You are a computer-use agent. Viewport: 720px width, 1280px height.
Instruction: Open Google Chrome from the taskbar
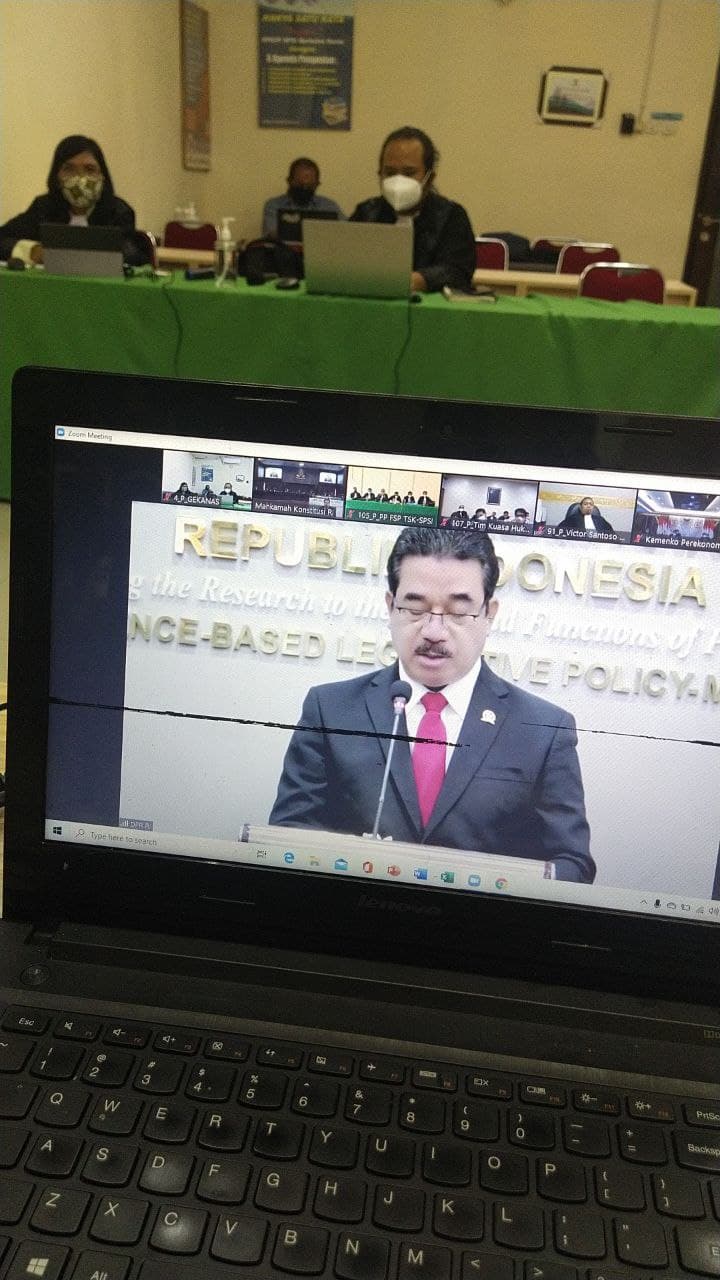point(500,882)
